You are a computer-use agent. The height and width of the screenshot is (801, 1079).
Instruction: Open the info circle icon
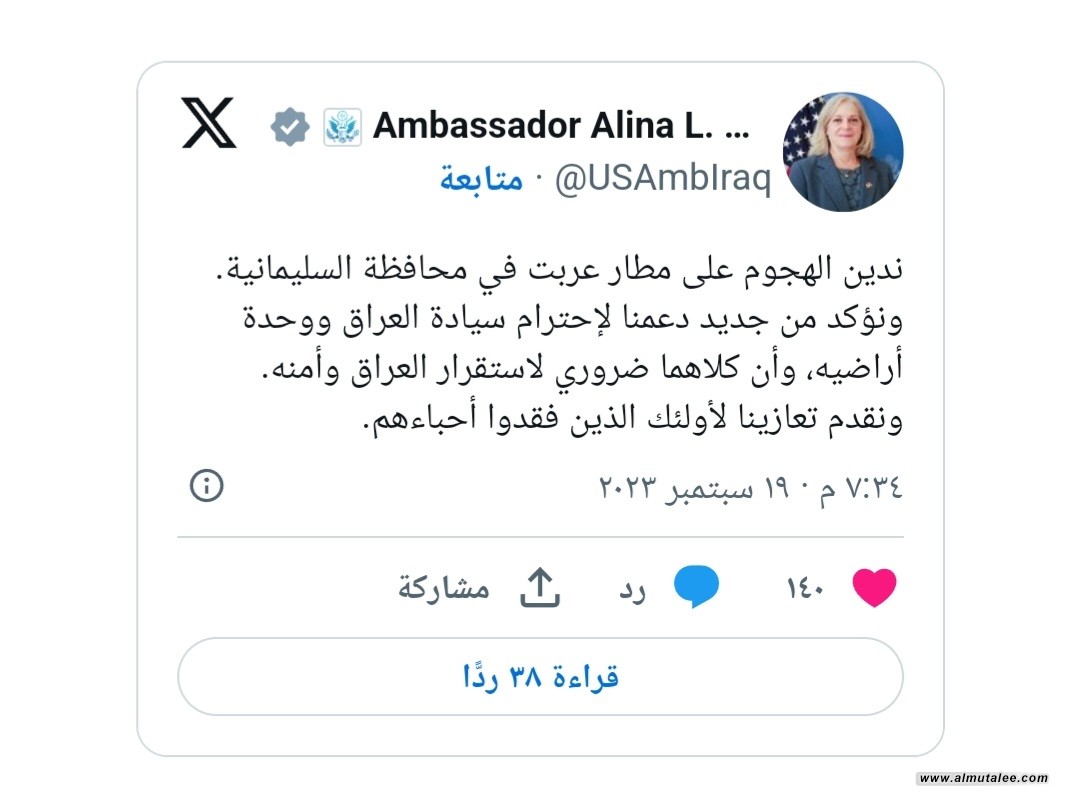pos(206,485)
